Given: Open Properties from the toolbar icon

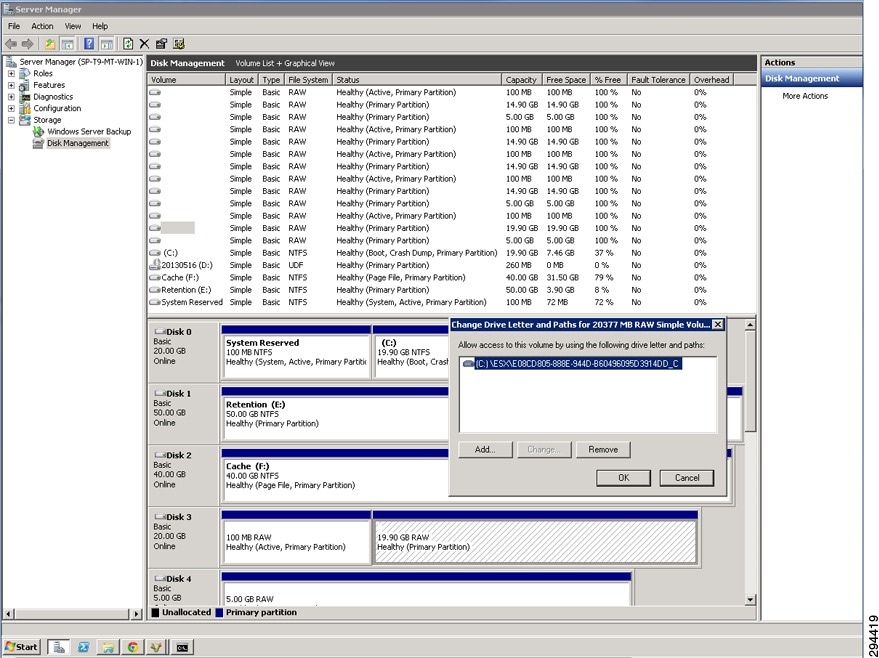Looking at the screenshot, I should pyautogui.click(x=161, y=44).
